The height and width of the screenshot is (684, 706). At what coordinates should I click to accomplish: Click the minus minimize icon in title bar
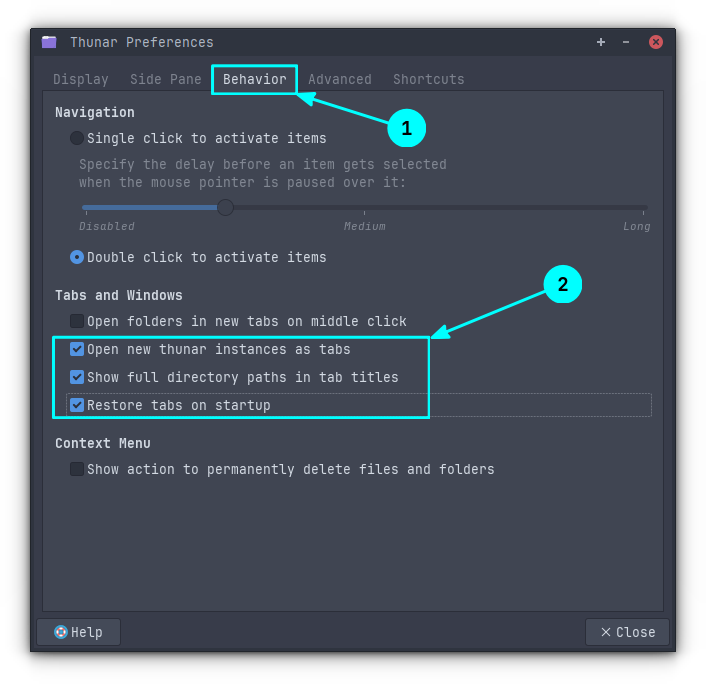tap(626, 42)
